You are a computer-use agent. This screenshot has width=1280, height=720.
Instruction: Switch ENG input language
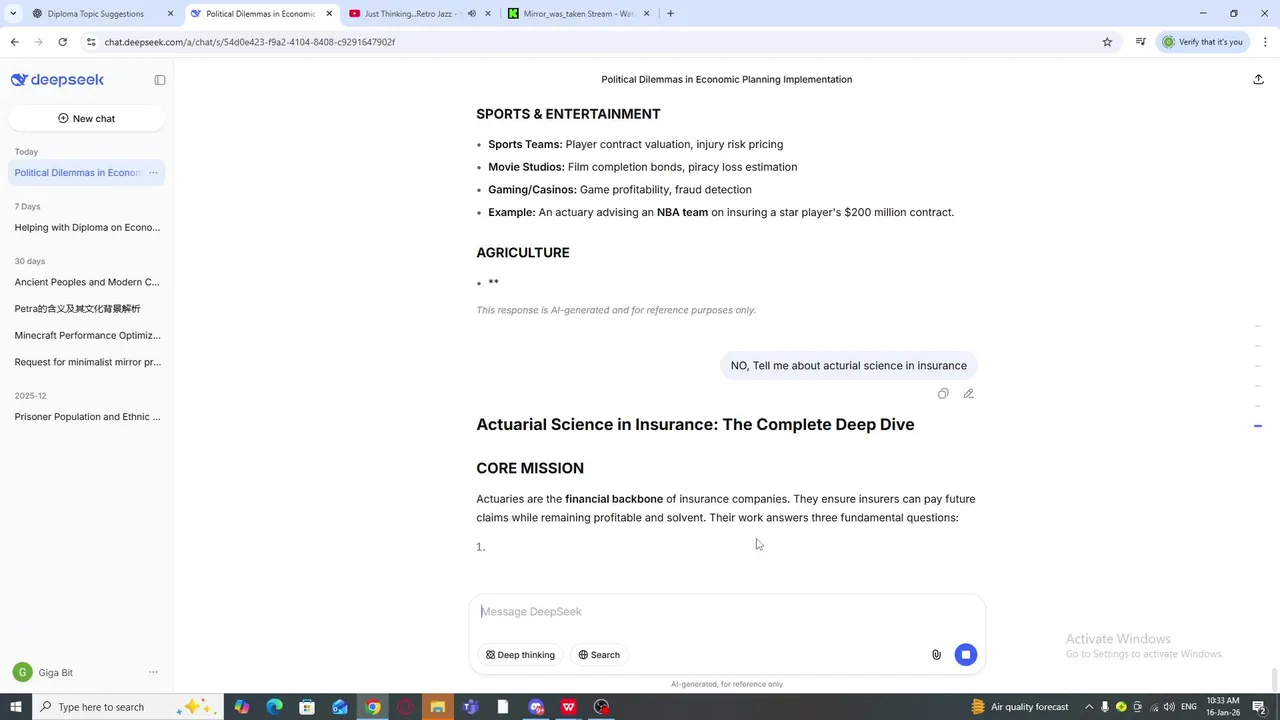(1189, 707)
